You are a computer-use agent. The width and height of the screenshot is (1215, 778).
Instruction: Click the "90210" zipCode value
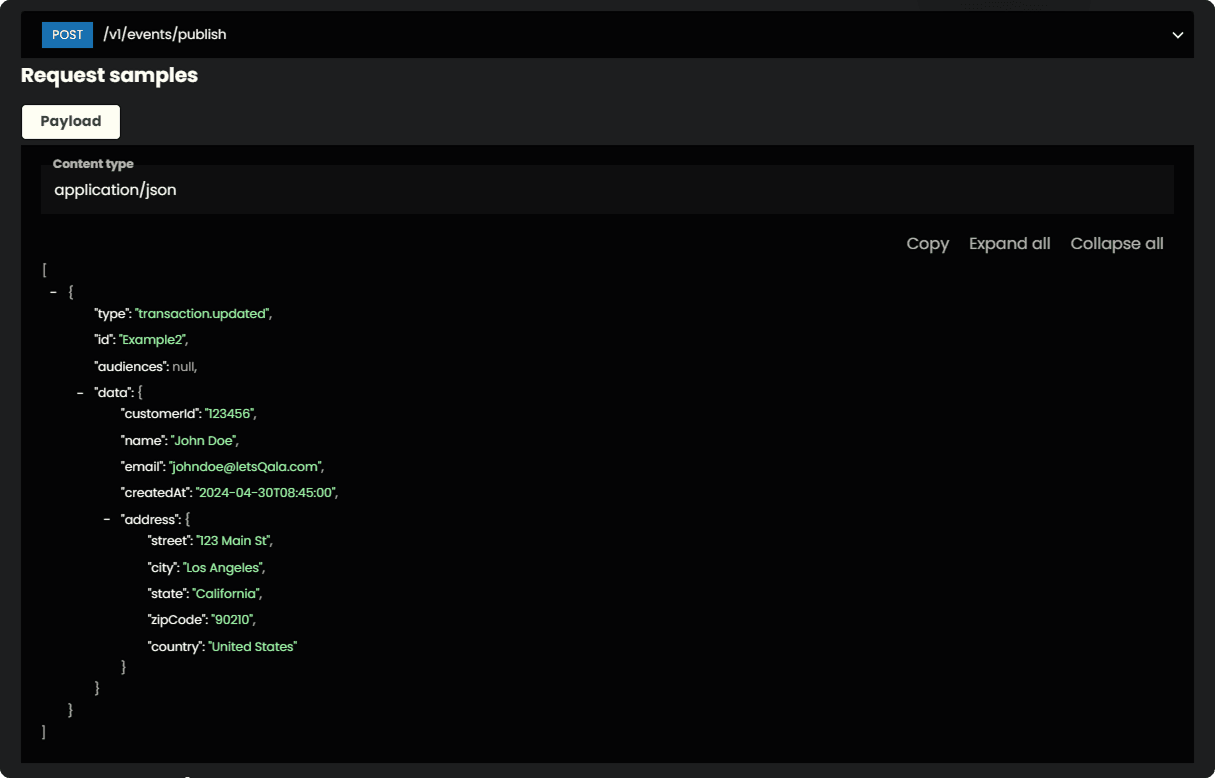click(x=225, y=620)
